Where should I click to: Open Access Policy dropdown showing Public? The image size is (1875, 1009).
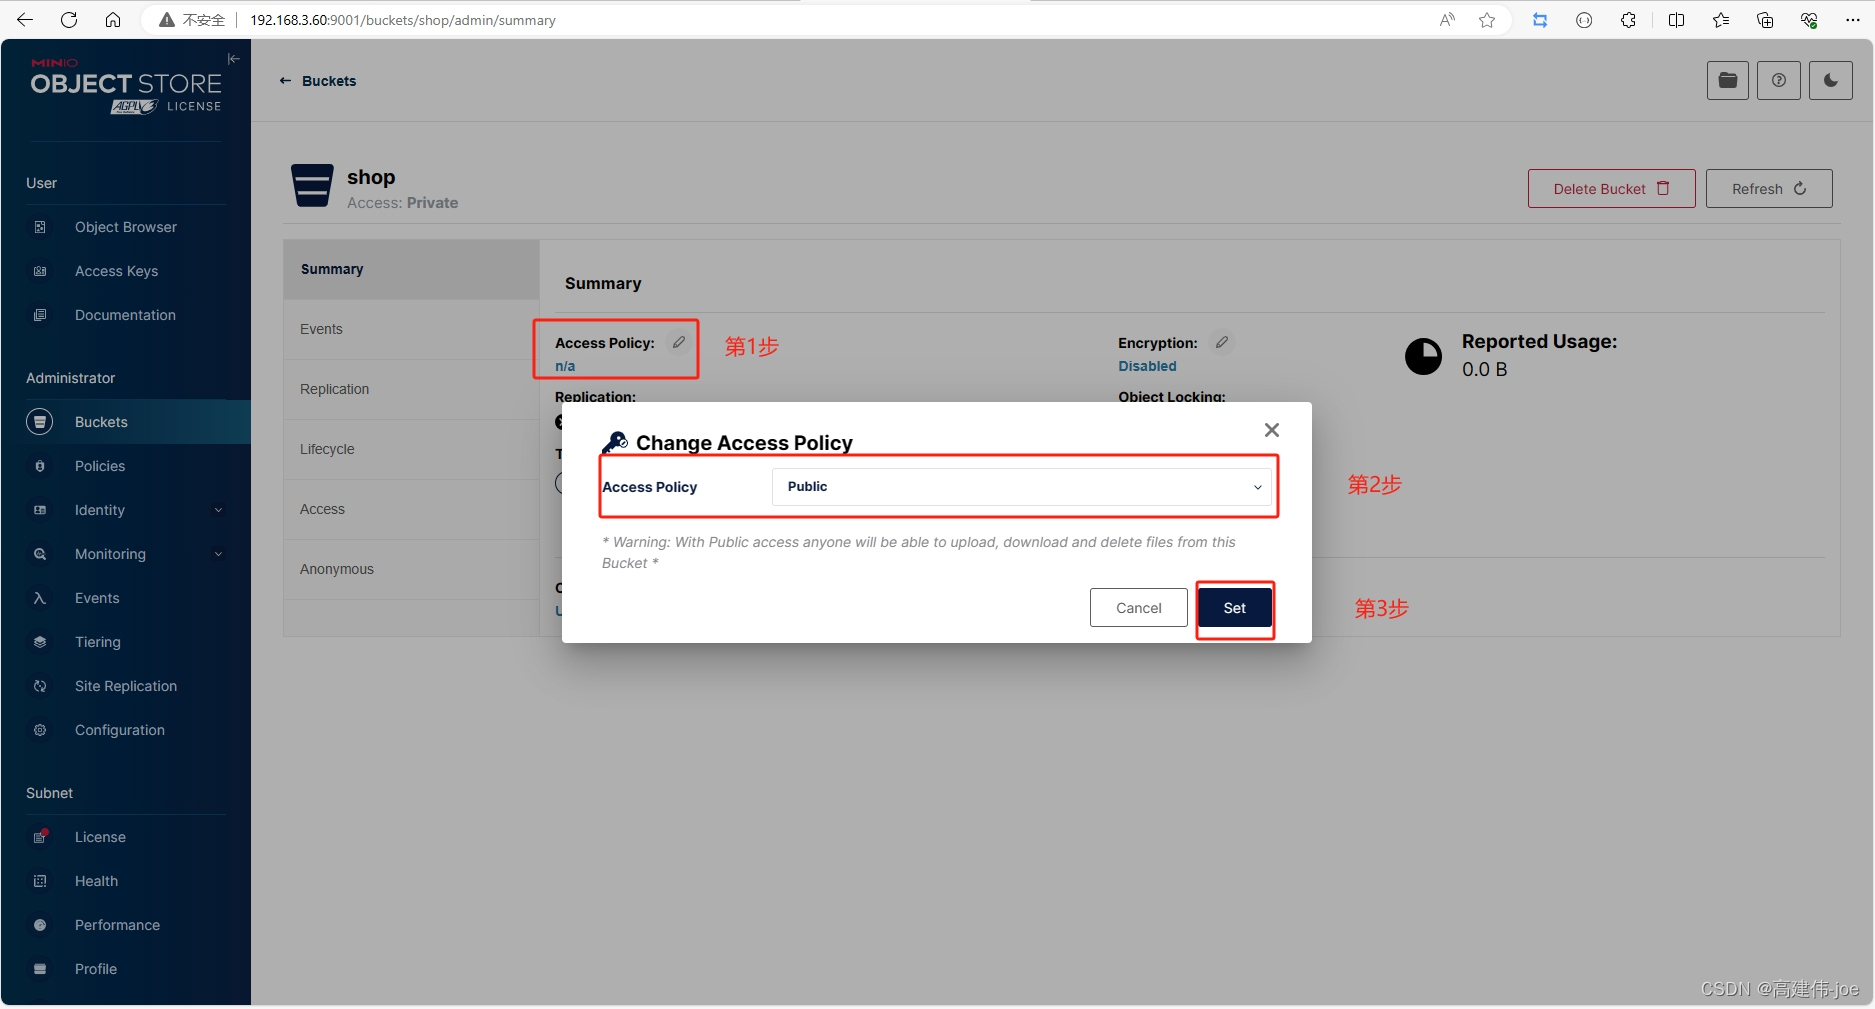click(1022, 487)
